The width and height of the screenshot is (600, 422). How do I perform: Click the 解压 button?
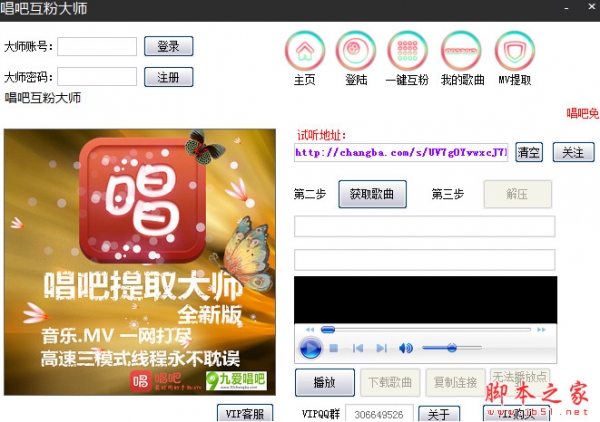tap(517, 194)
